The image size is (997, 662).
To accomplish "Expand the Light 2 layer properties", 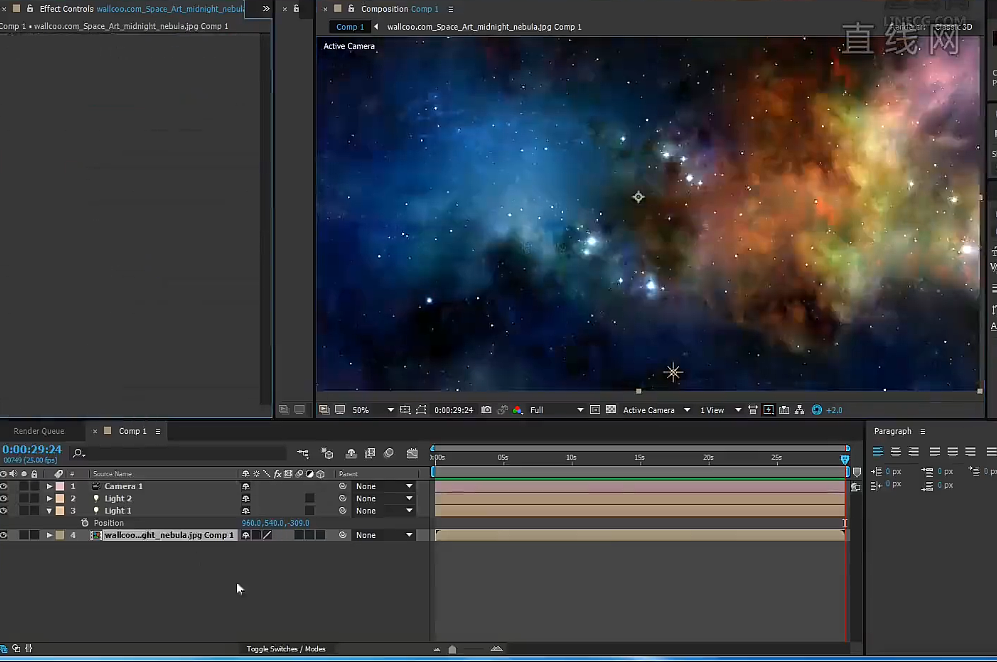I will [49, 499].
